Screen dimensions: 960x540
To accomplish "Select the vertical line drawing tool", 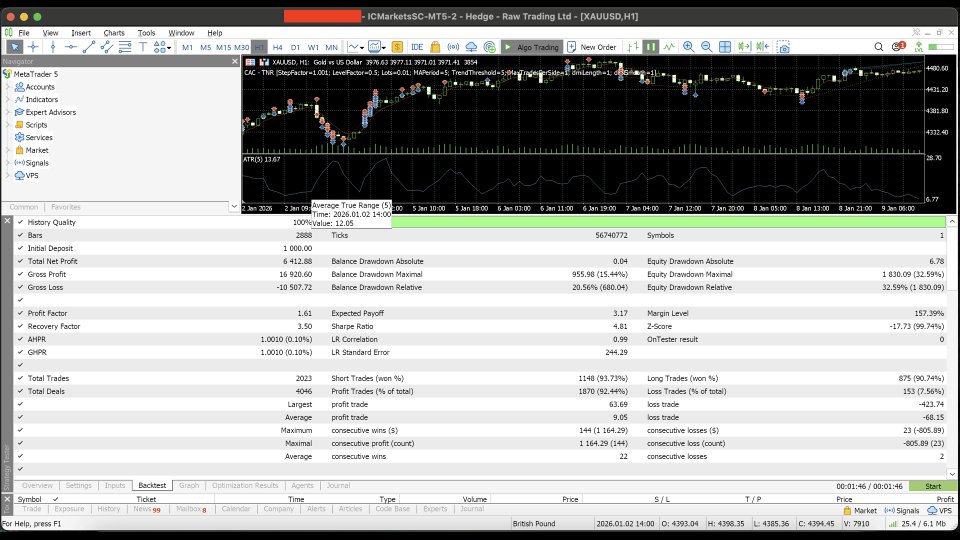I will click(53, 47).
